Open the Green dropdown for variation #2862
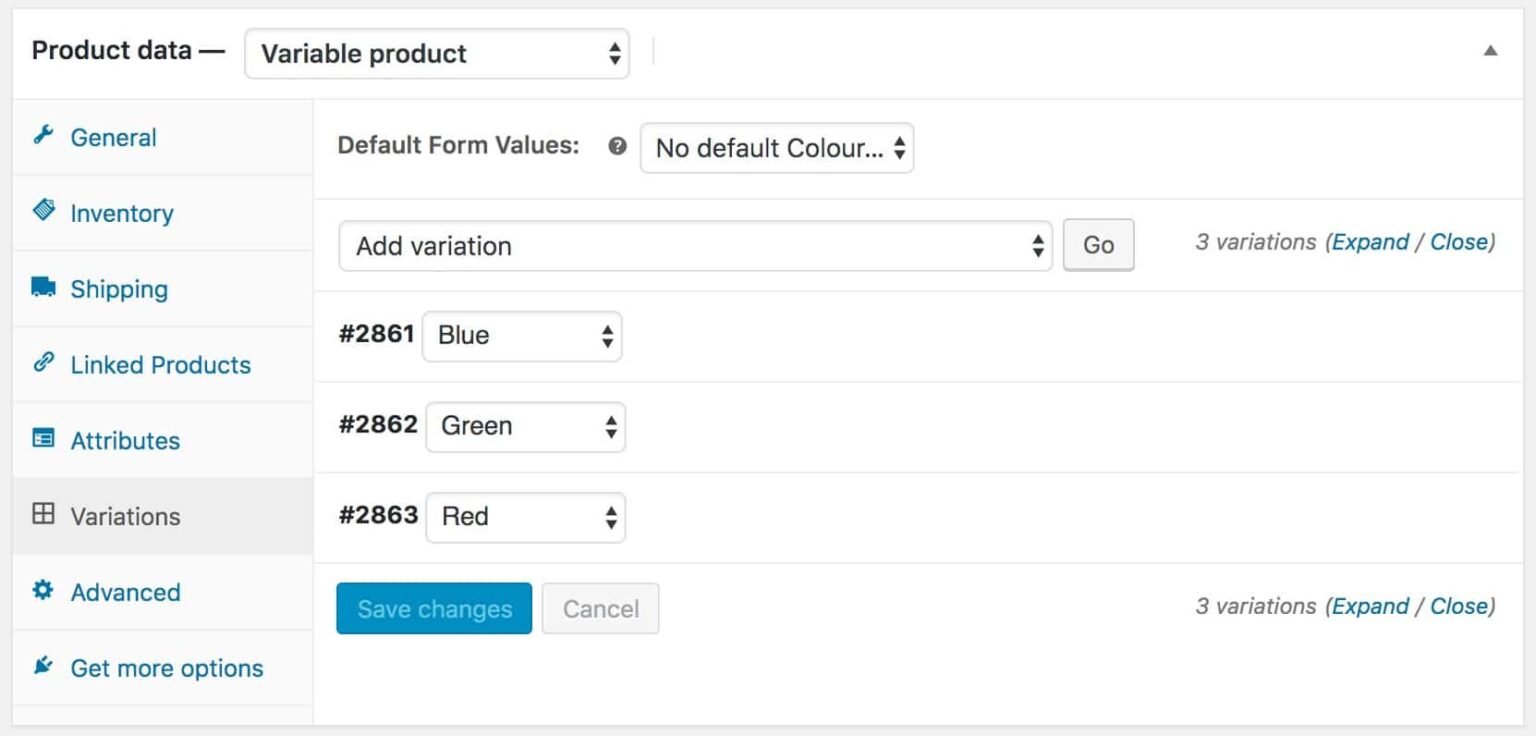Image resolution: width=1536 pixels, height=736 pixels. 525,426
